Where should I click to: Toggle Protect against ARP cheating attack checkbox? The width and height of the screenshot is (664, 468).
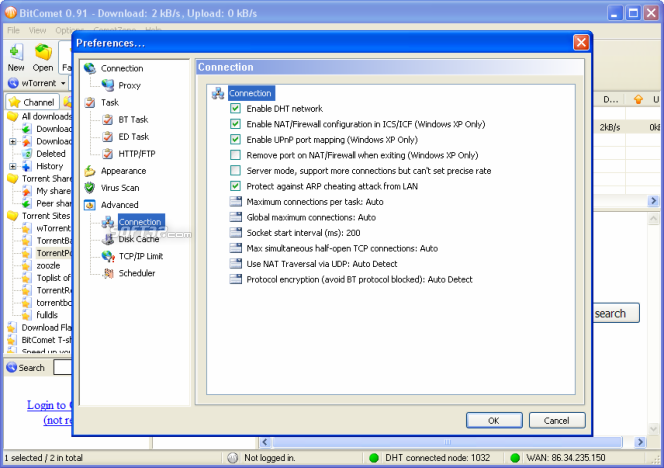(235, 186)
